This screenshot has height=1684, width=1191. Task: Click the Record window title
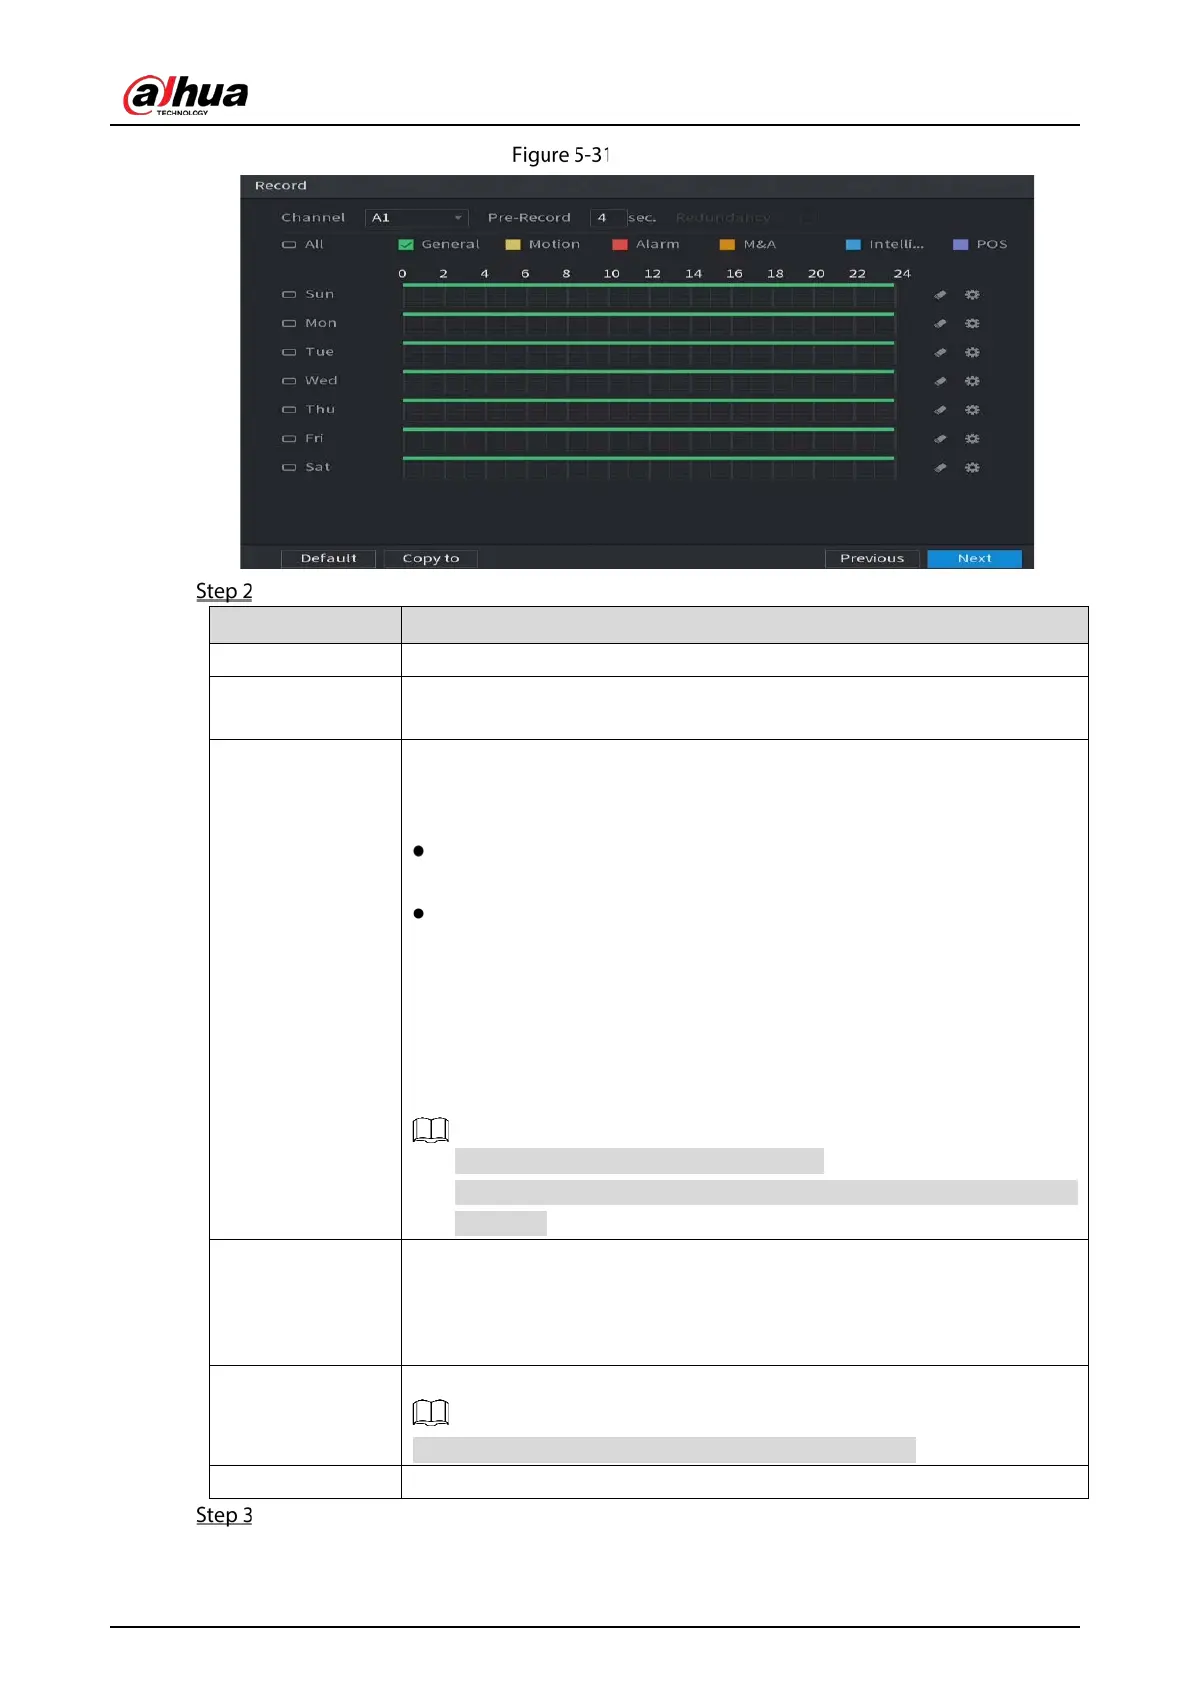[x=281, y=186]
